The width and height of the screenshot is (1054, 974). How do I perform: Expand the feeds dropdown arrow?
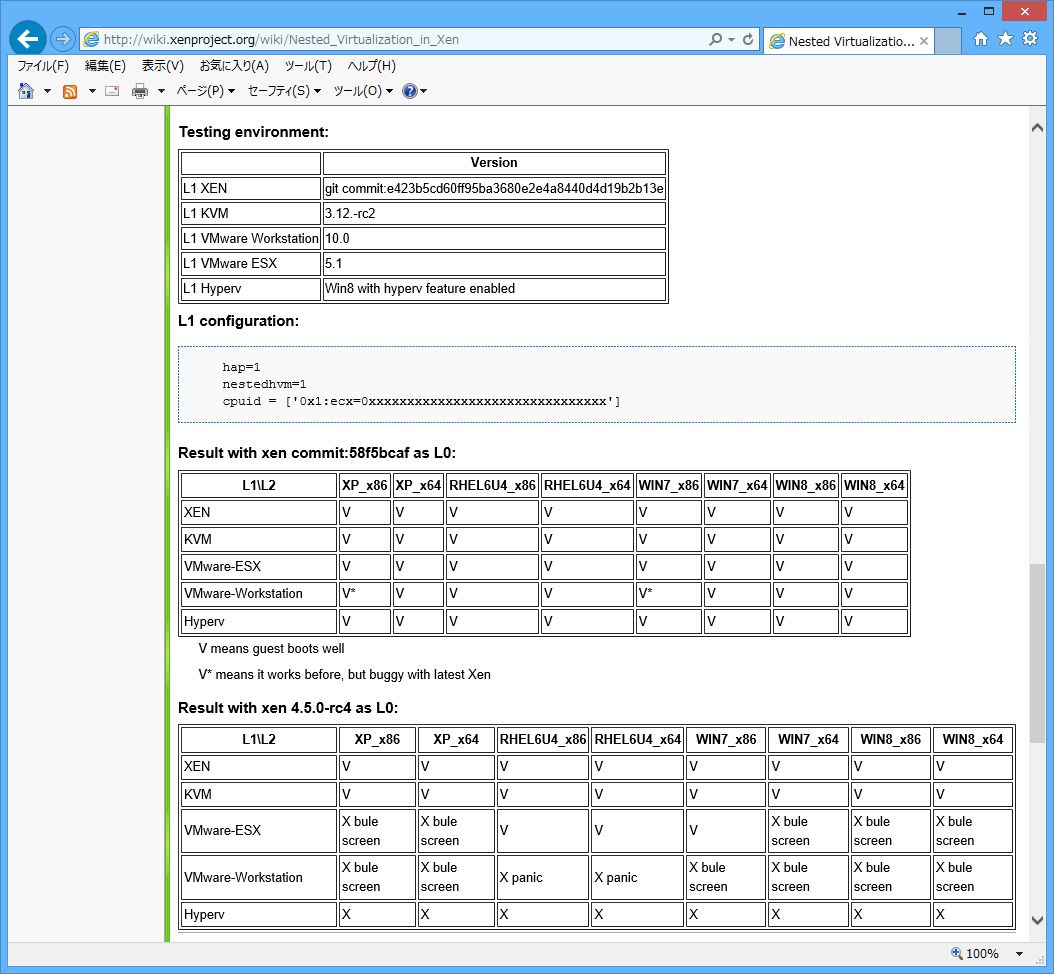click(91, 91)
